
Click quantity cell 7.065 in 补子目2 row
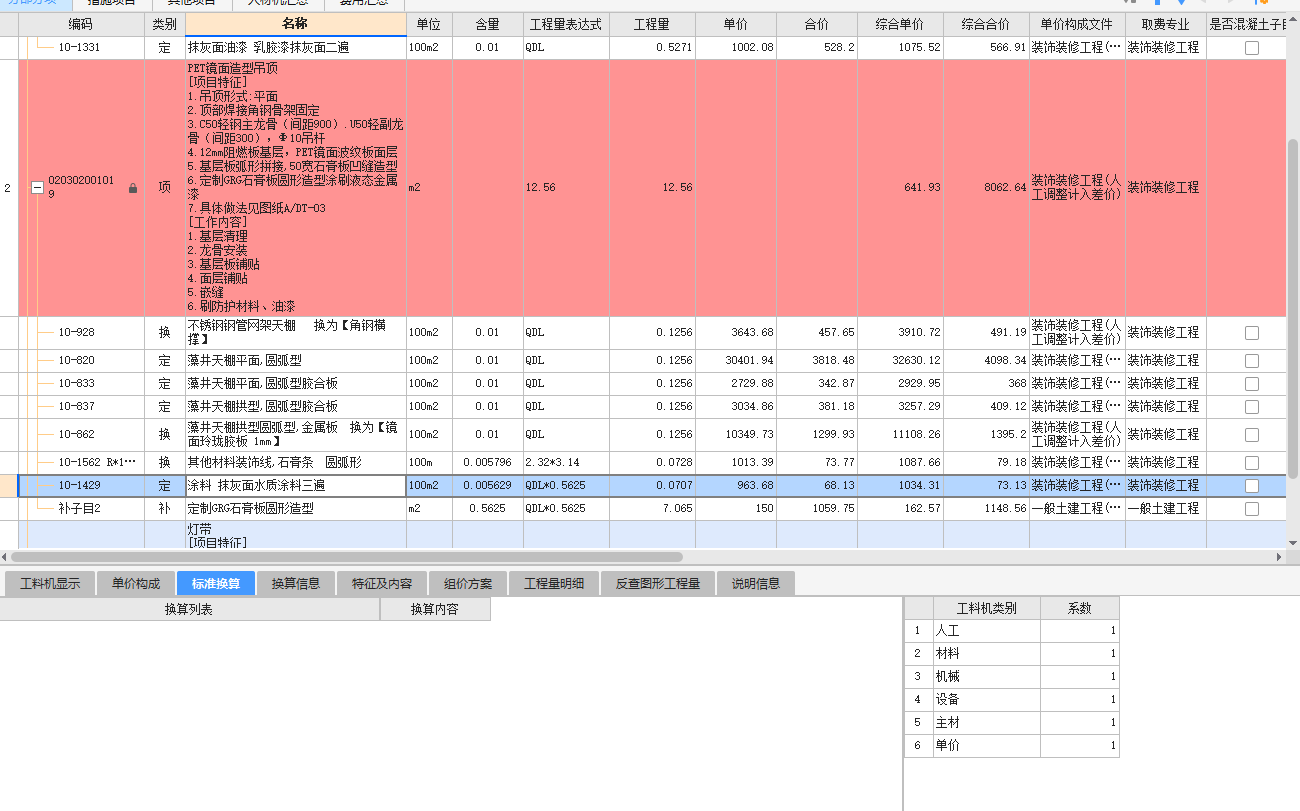pos(651,509)
